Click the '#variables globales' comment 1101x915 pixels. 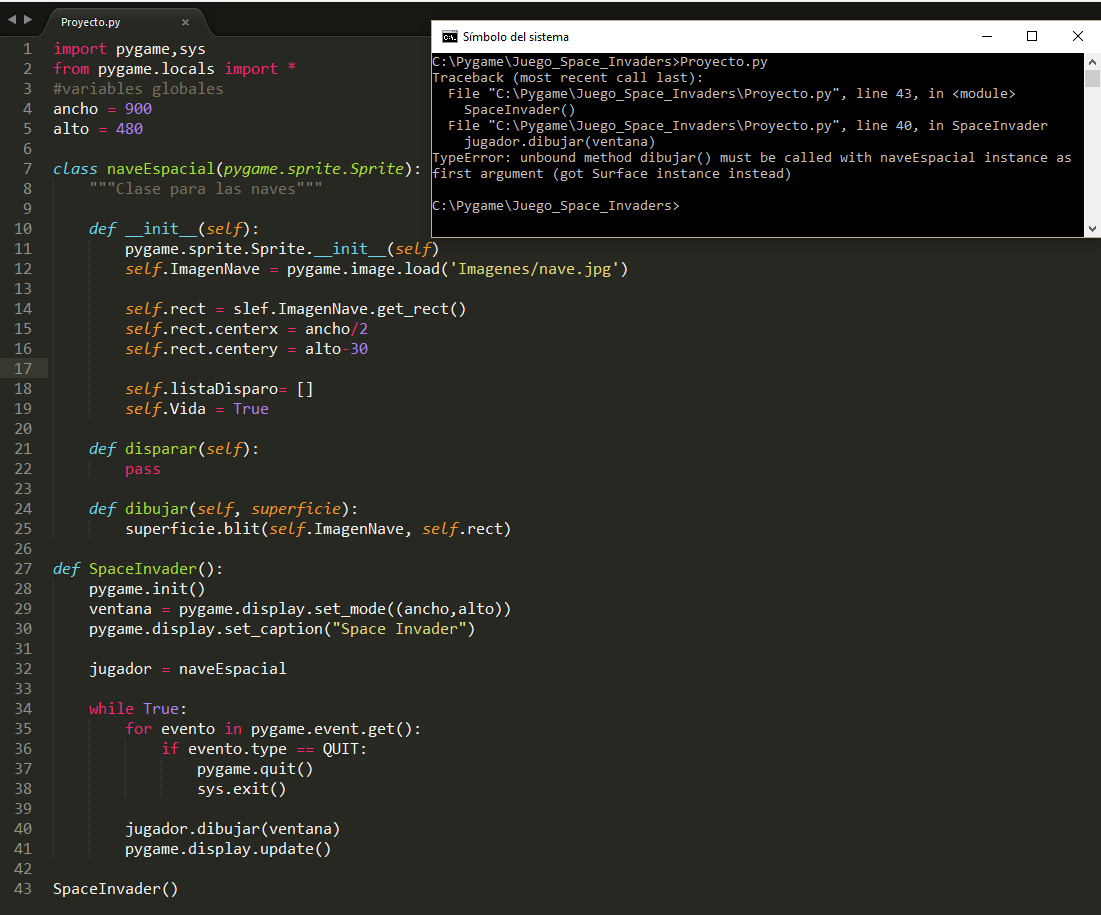[138, 89]
